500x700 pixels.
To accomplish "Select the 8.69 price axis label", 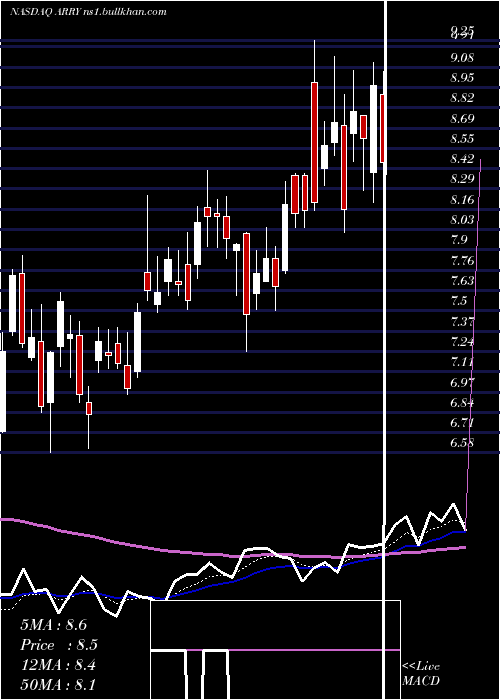I will [x=462, y=119].
